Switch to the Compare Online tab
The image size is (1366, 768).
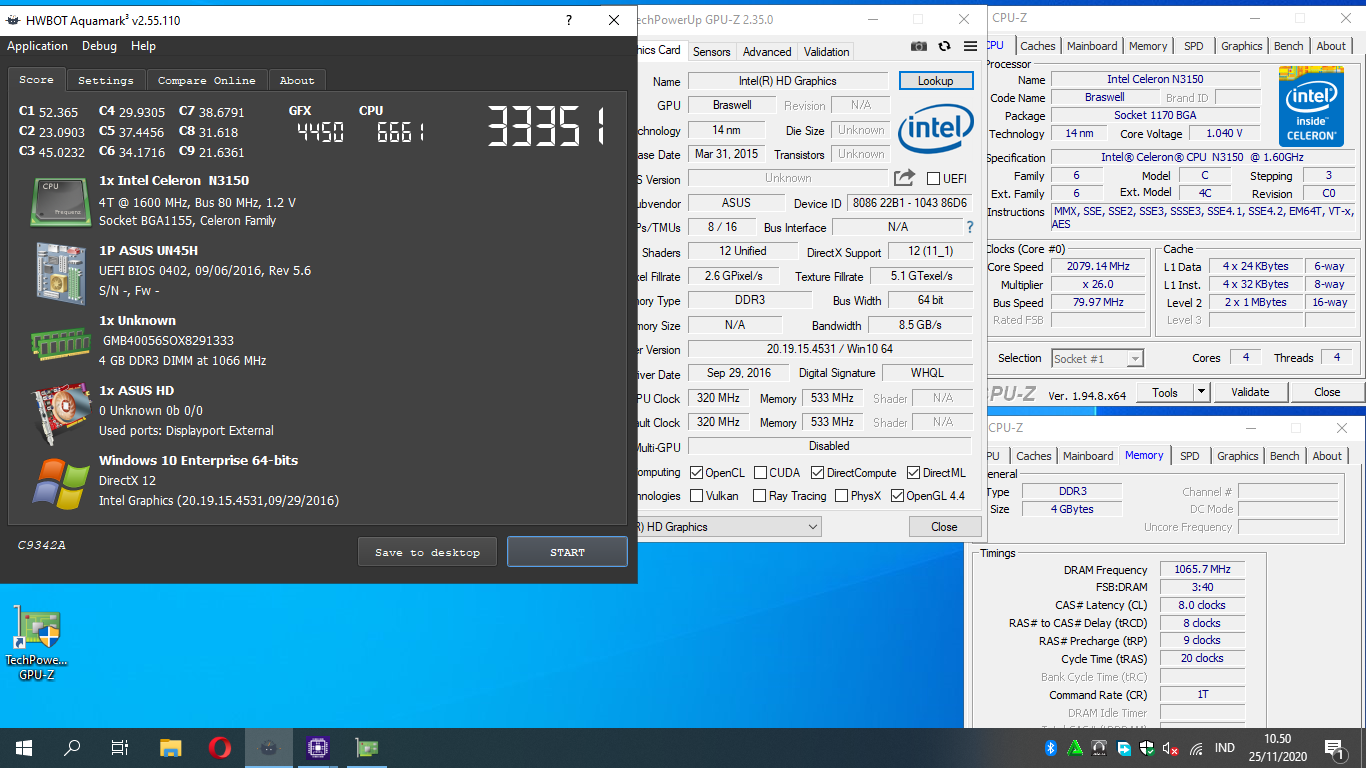[x=206, y=80]
